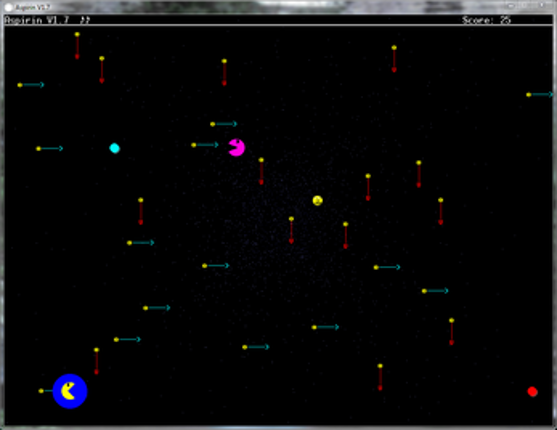Screen dimensions: 557x430
Task: Click the cyan arrow just left of cyan ball
Action: click(x=50, y=149)
